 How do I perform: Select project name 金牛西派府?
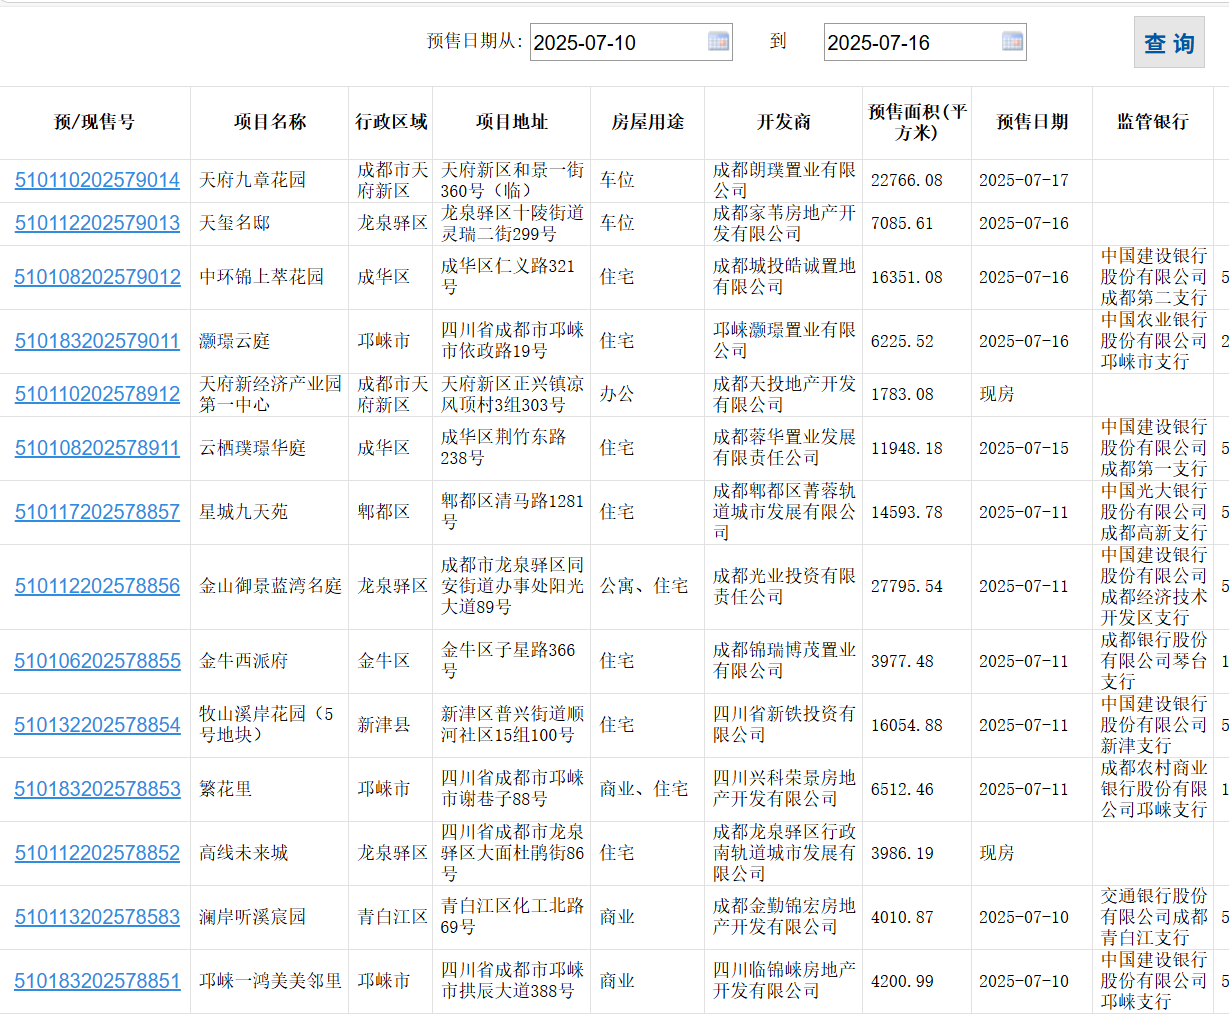[x=243, y=661]
